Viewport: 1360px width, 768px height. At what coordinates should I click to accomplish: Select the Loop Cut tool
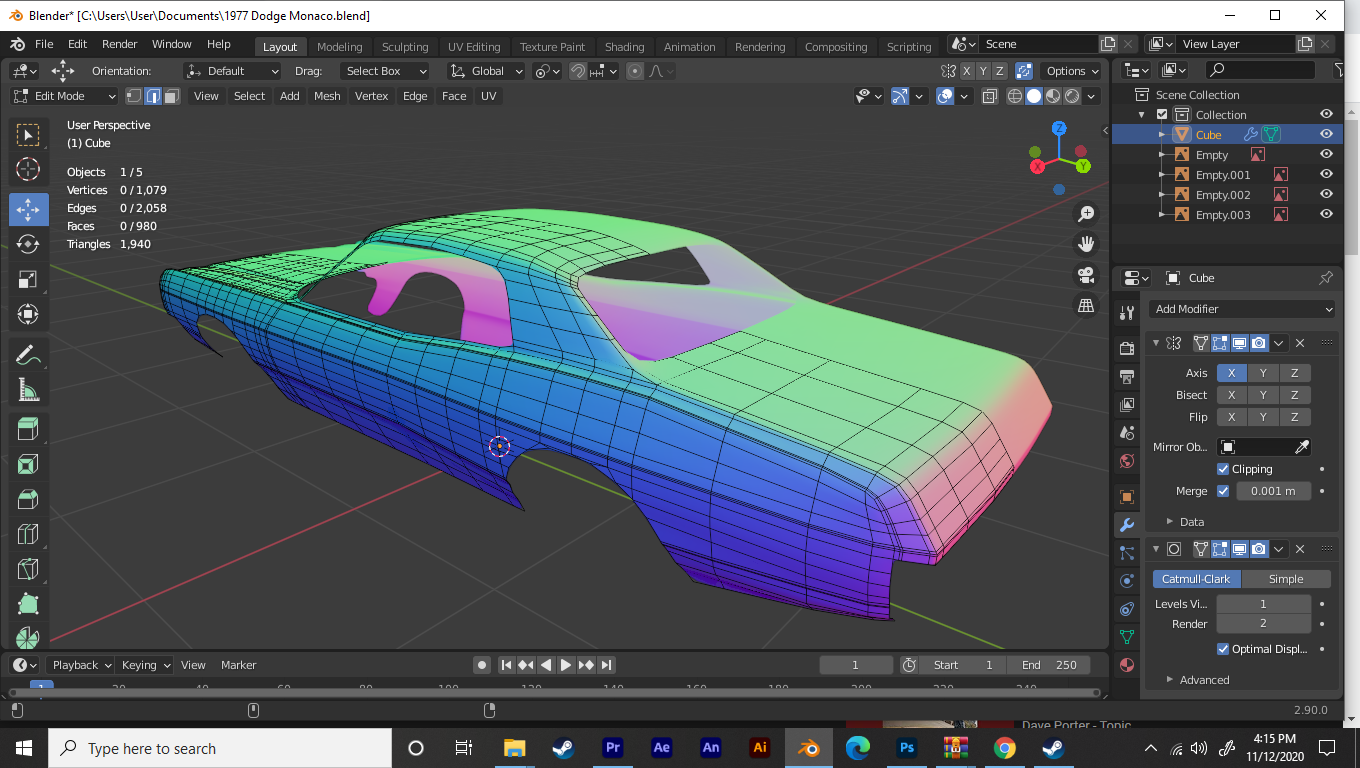pos(28,534)
